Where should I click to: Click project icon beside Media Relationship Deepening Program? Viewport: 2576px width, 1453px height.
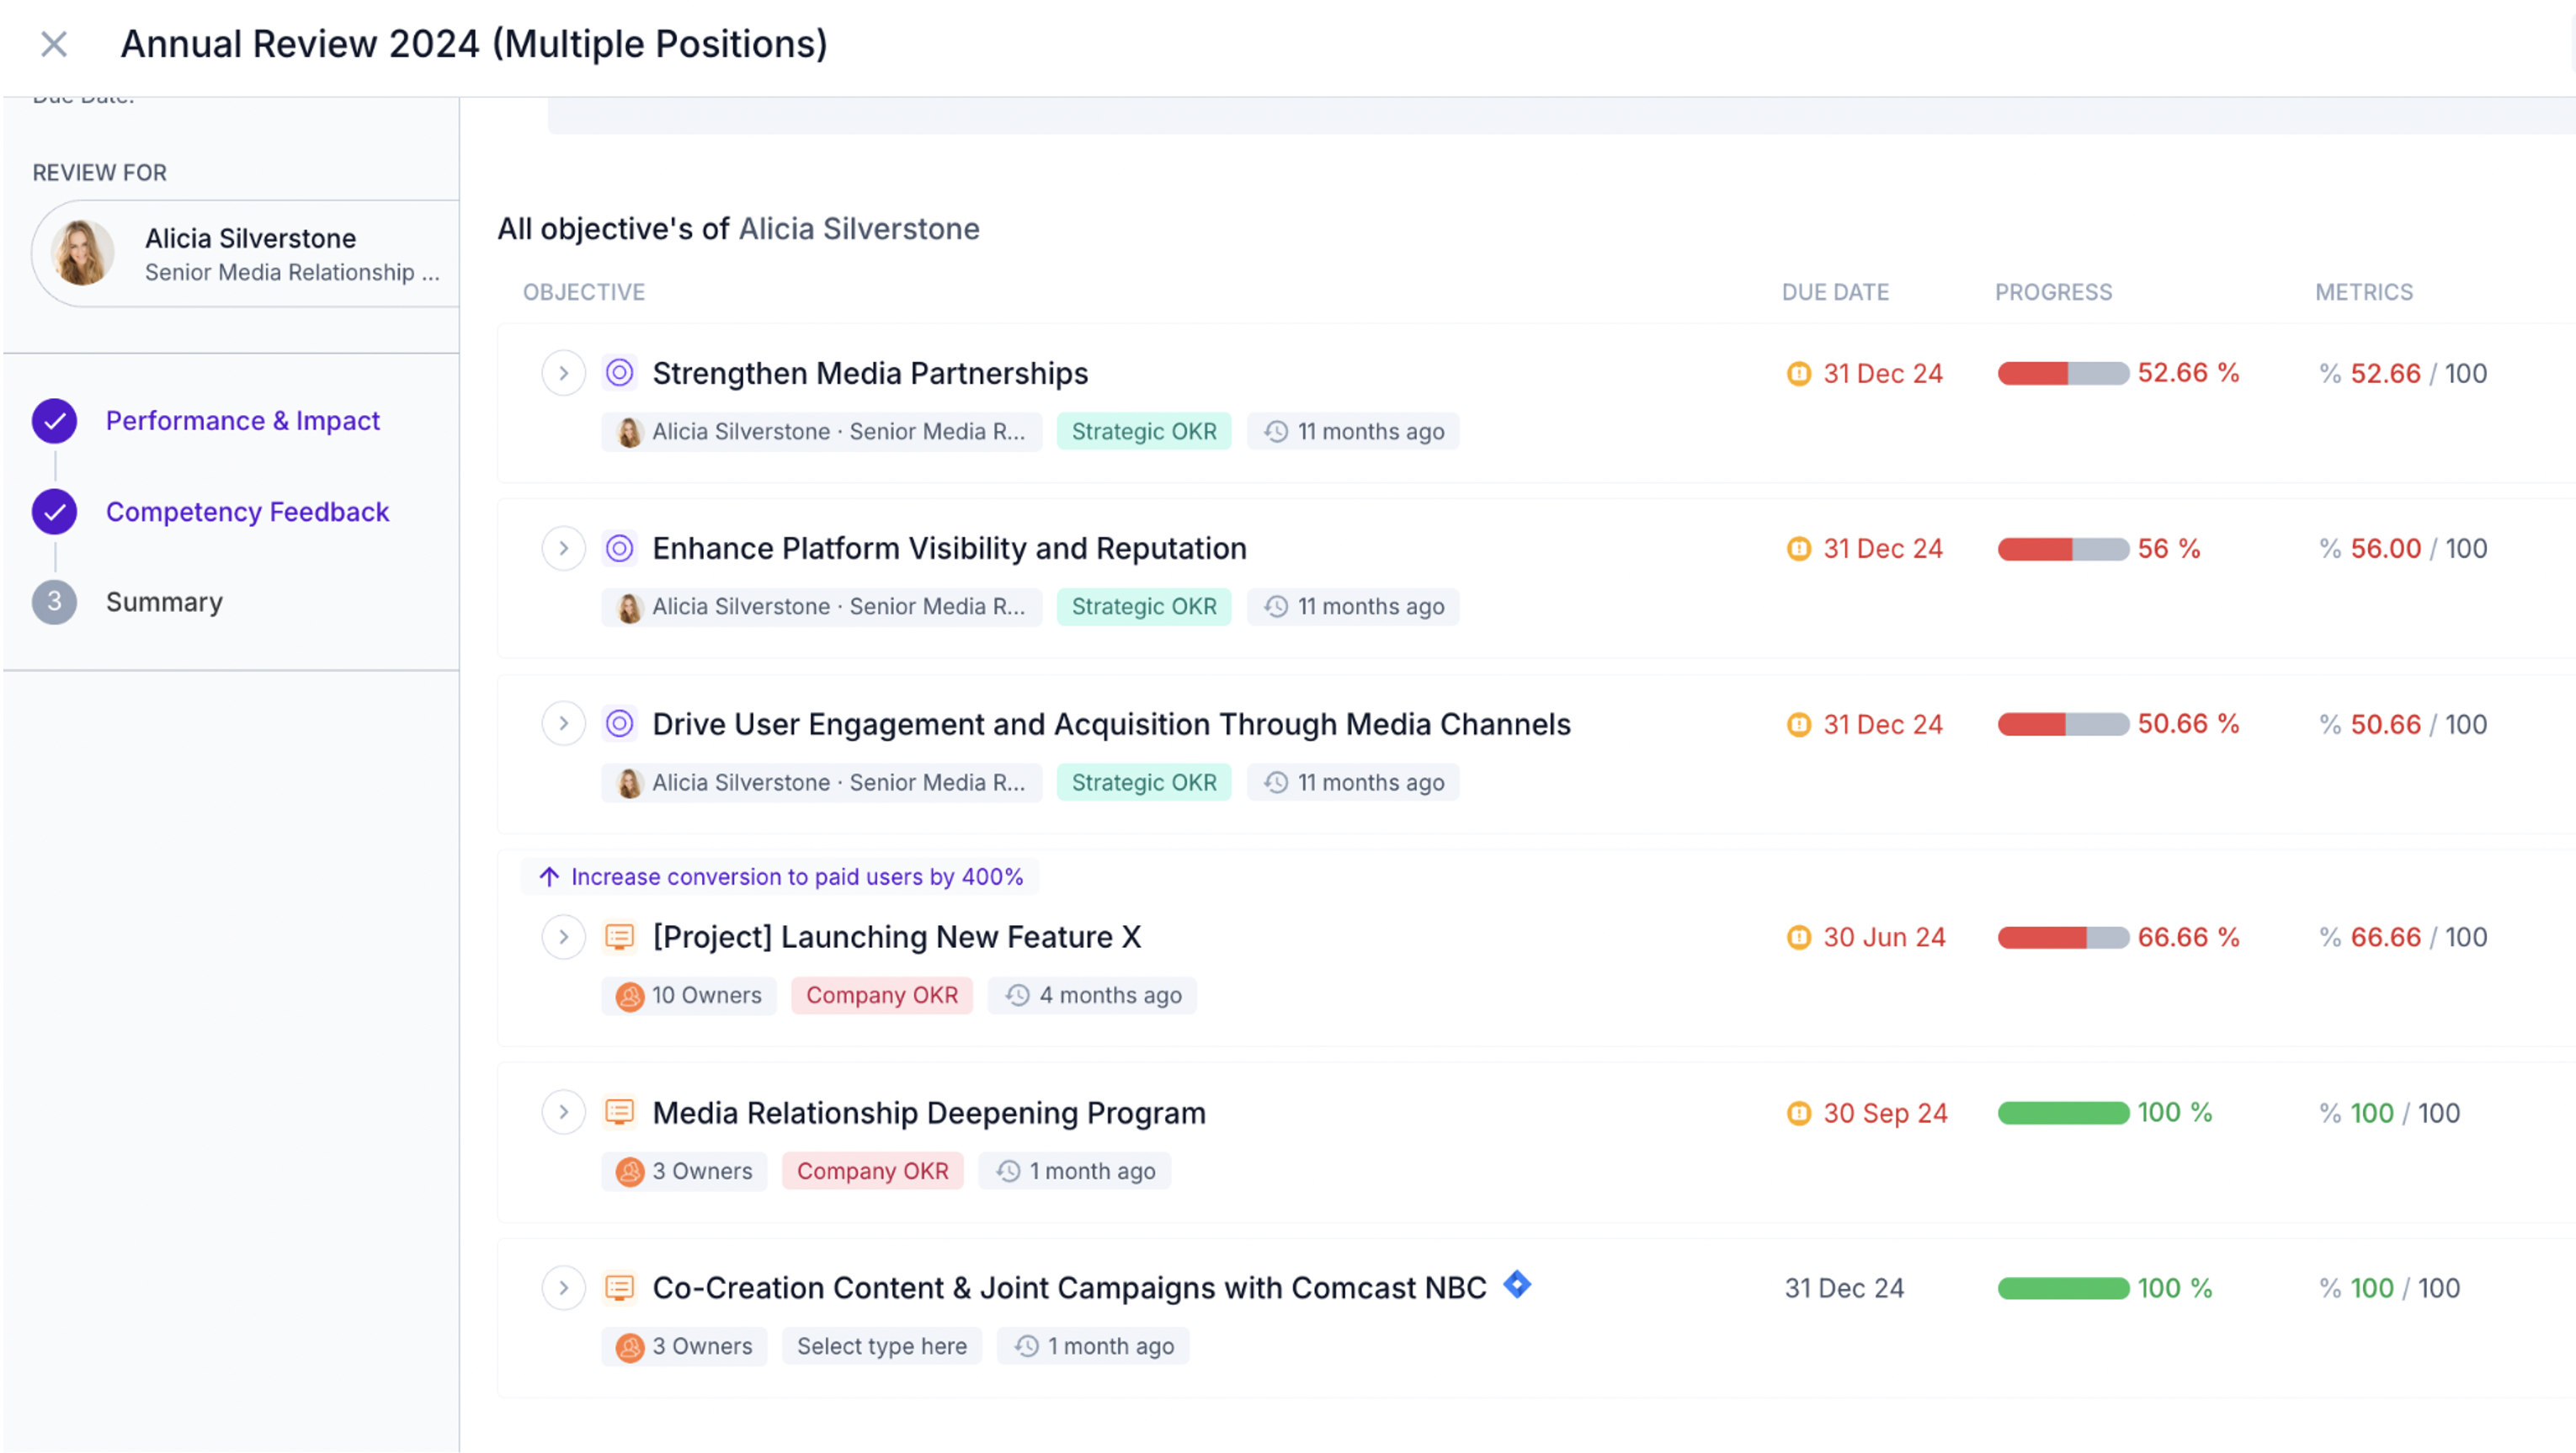tap(619, 1112)
